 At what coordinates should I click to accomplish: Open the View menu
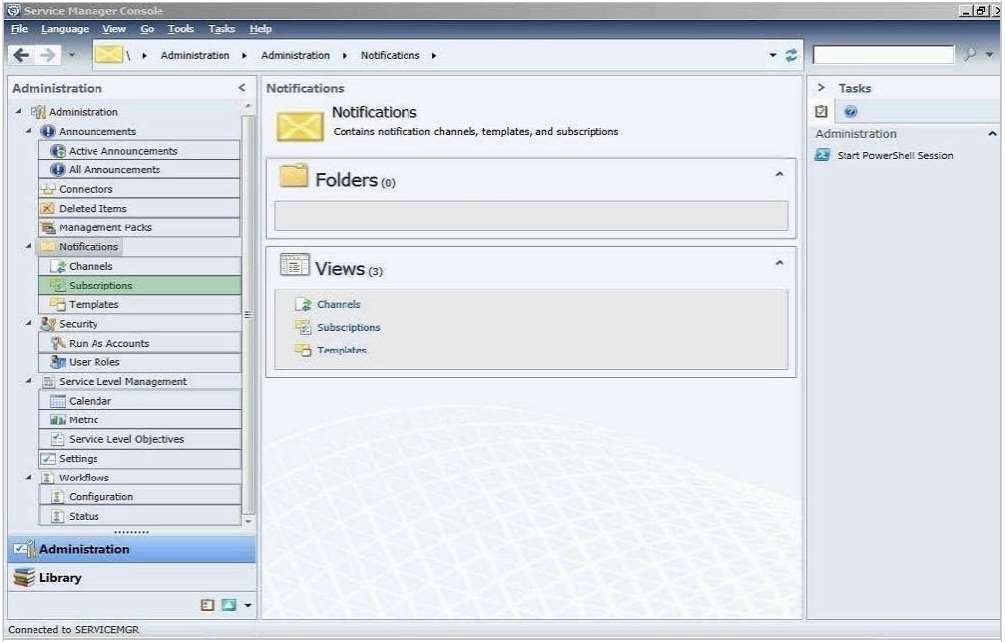click(114, 29)
